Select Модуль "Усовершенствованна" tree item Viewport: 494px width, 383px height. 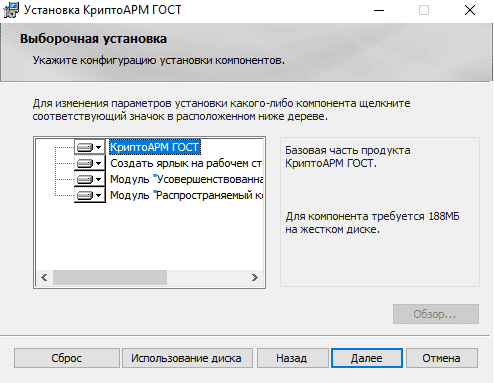186,179
